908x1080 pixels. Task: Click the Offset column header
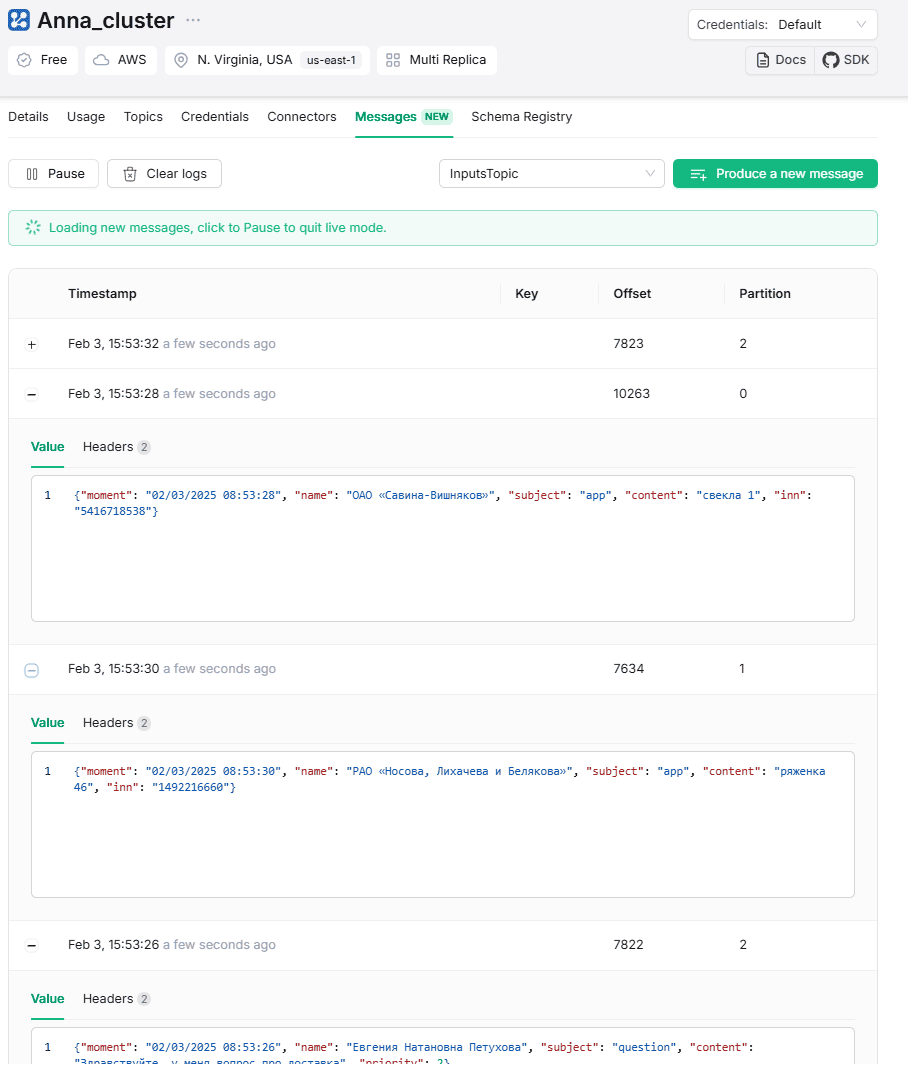tap(632, 293)
